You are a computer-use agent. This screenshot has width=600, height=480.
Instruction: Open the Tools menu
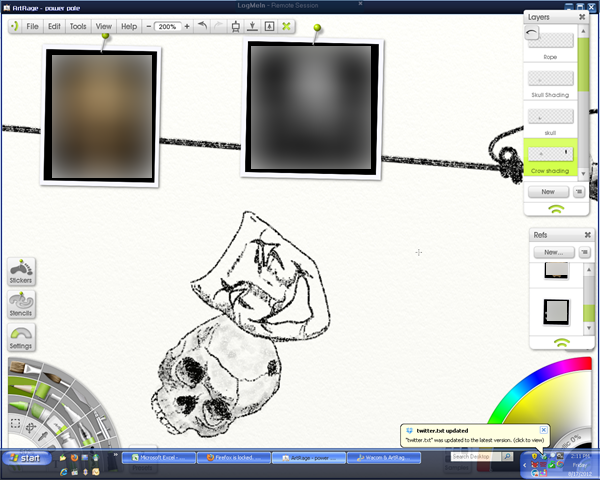[78, 26]
